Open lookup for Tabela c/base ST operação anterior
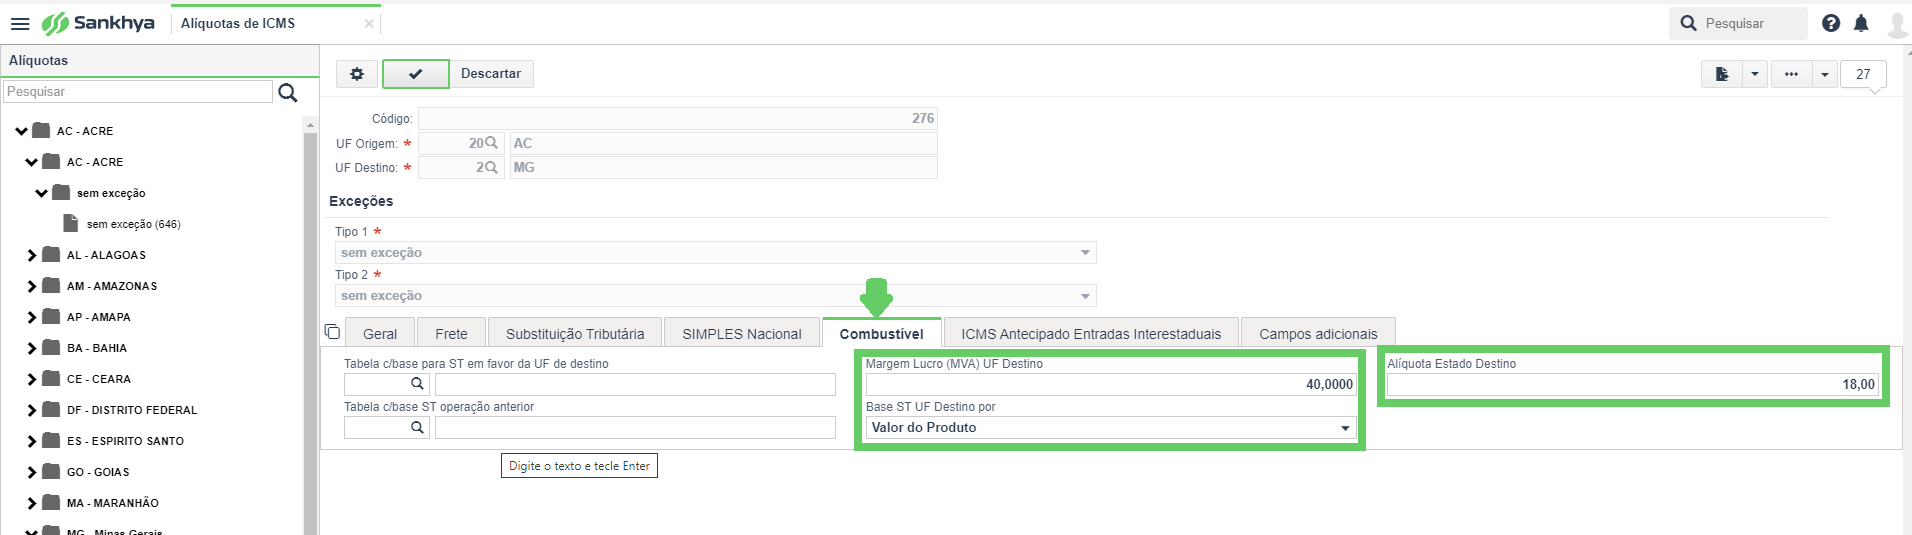 (x=417, y=427)
